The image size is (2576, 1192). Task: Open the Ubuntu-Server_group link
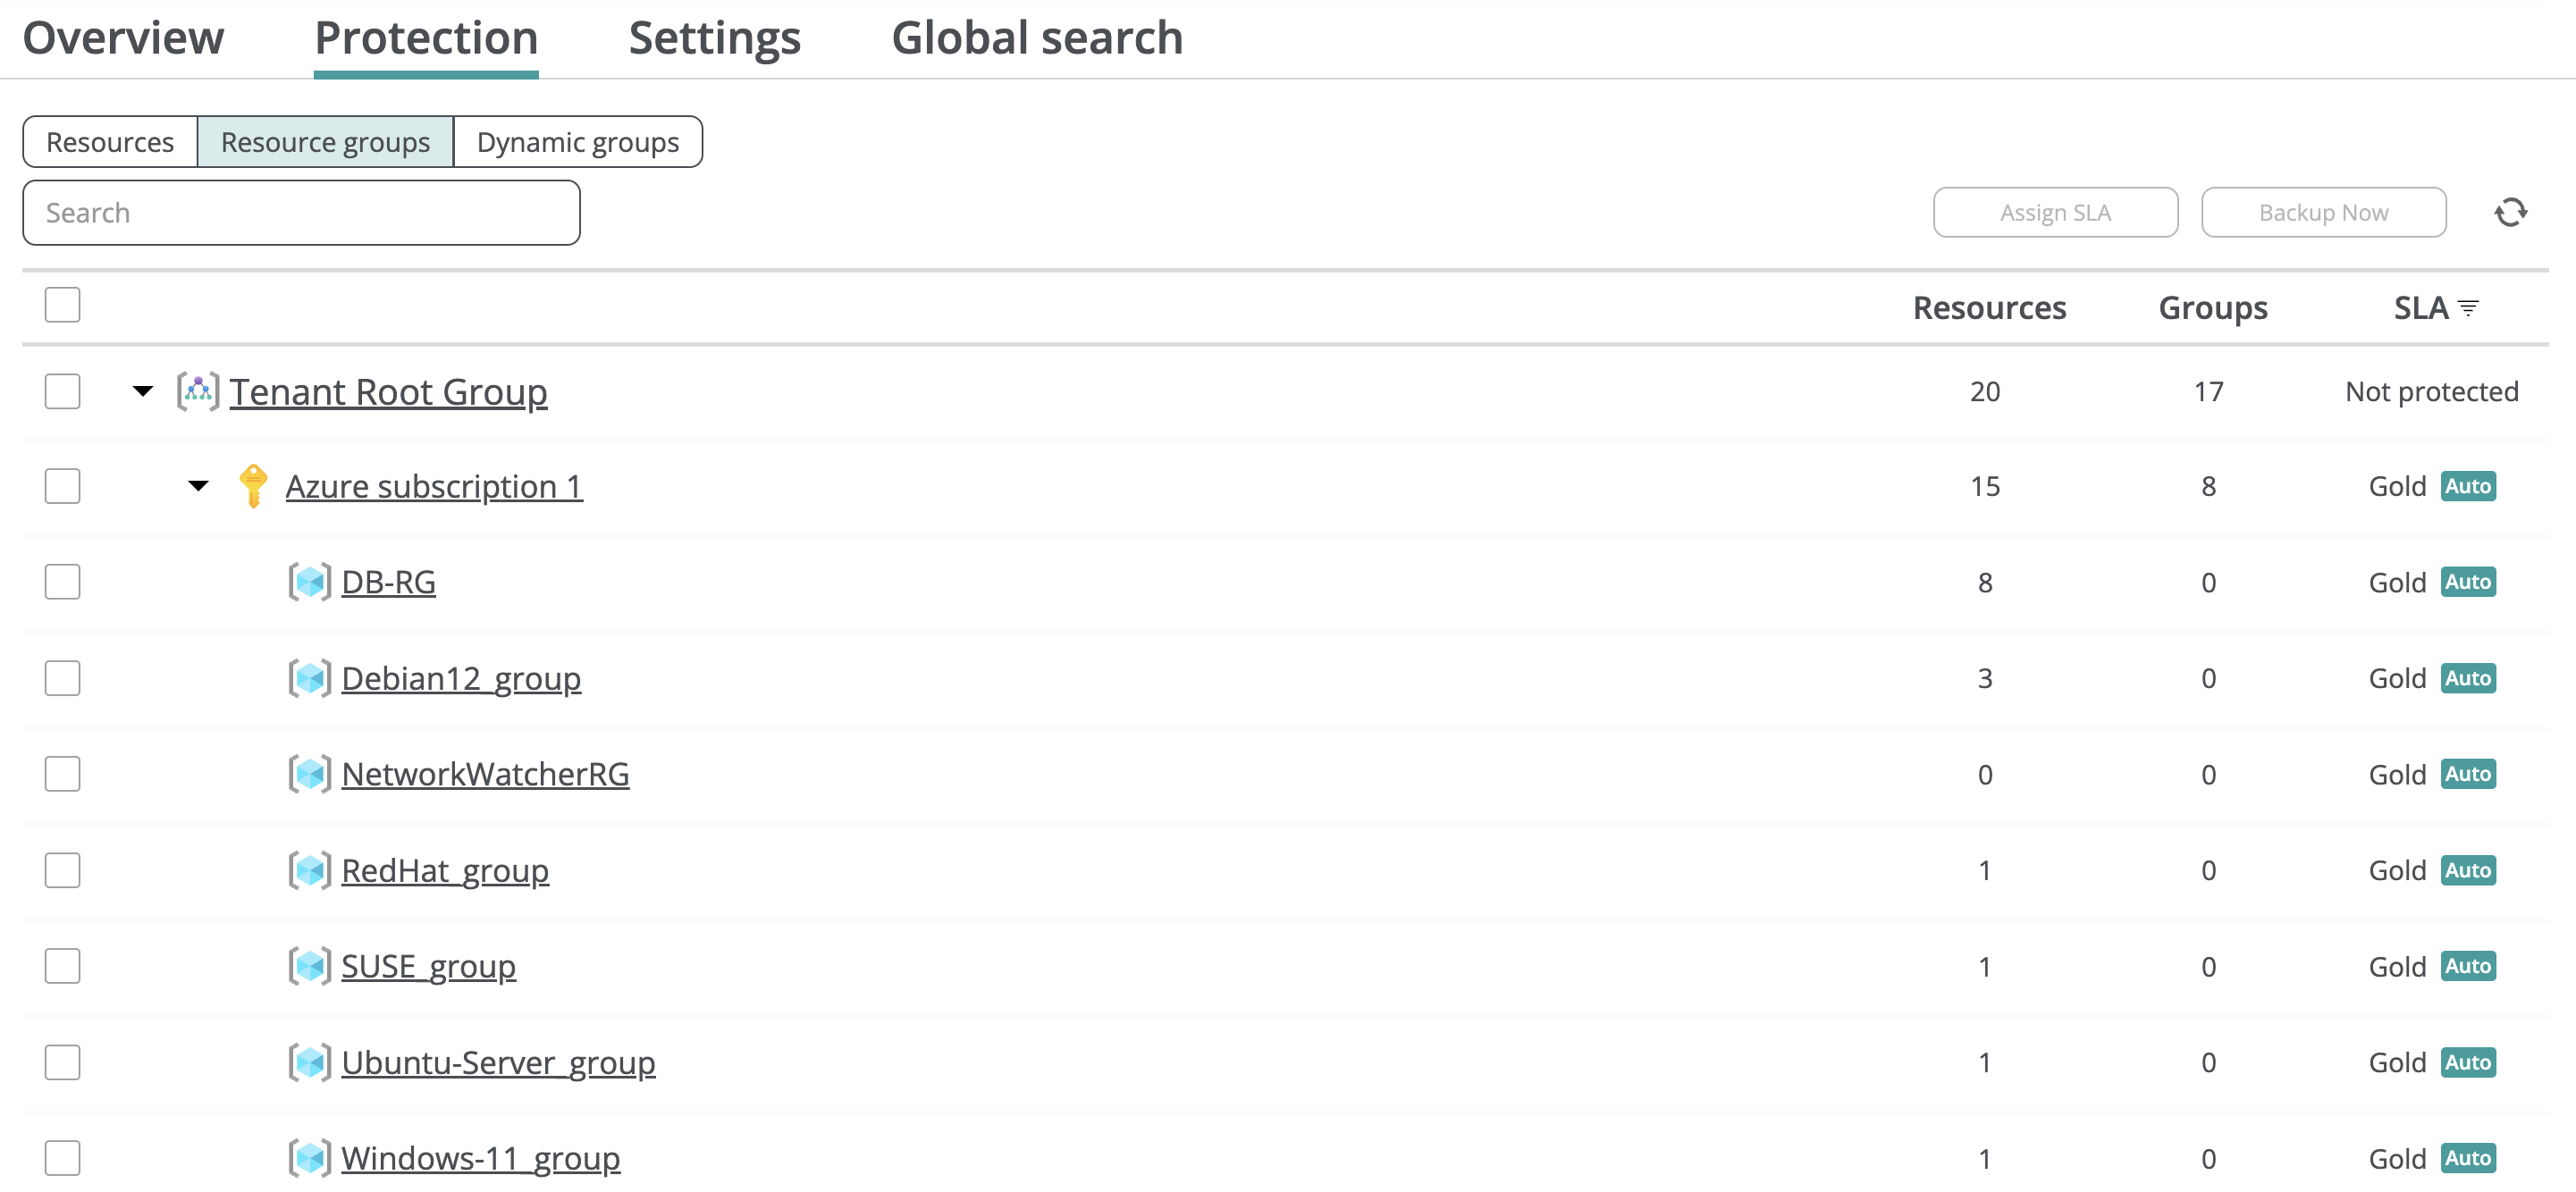coord(498,1062)
